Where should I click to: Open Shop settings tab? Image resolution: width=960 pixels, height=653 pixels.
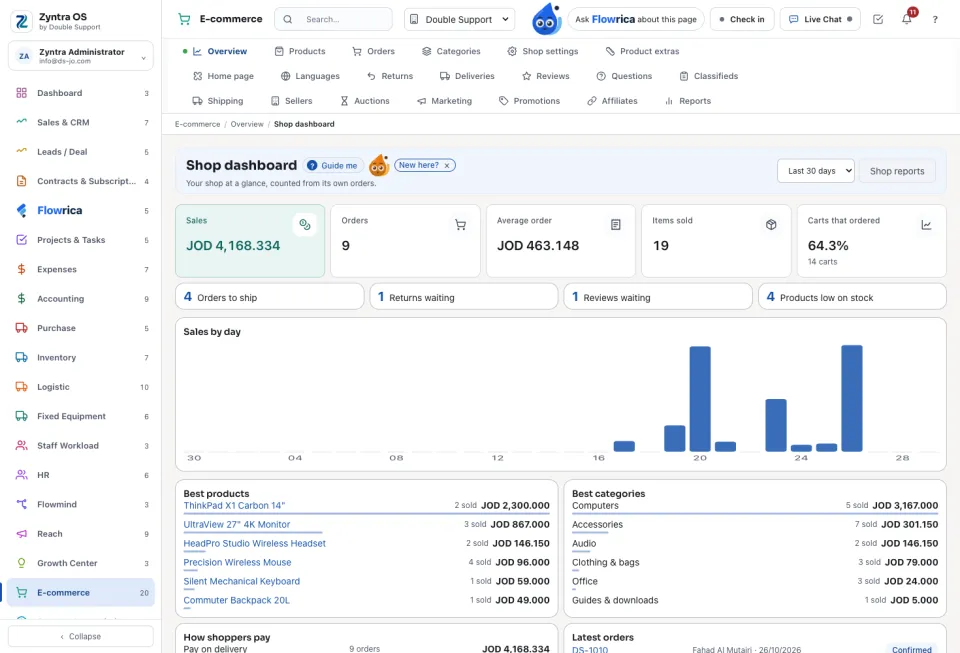click(x=542, y=51)
